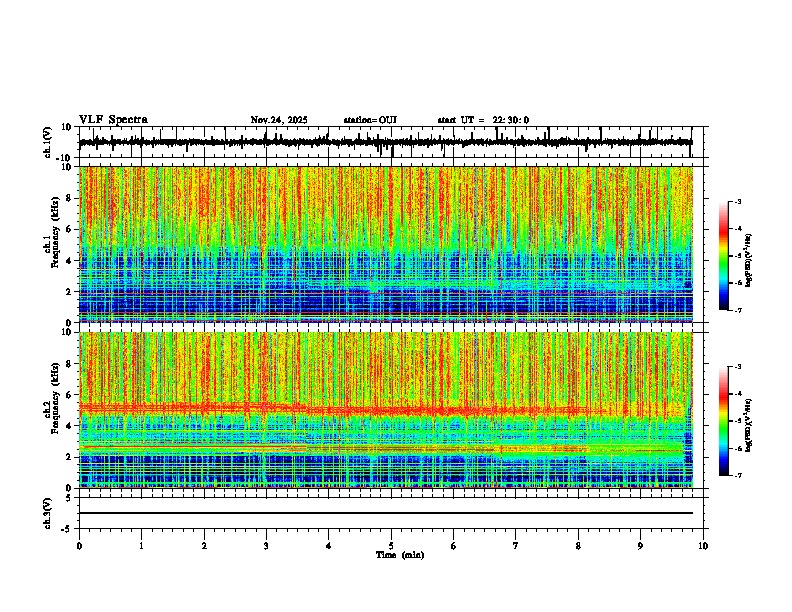Click time-axis tick label "3"
The height and width of the screenshot is (612, 792).
coord(266,546)
